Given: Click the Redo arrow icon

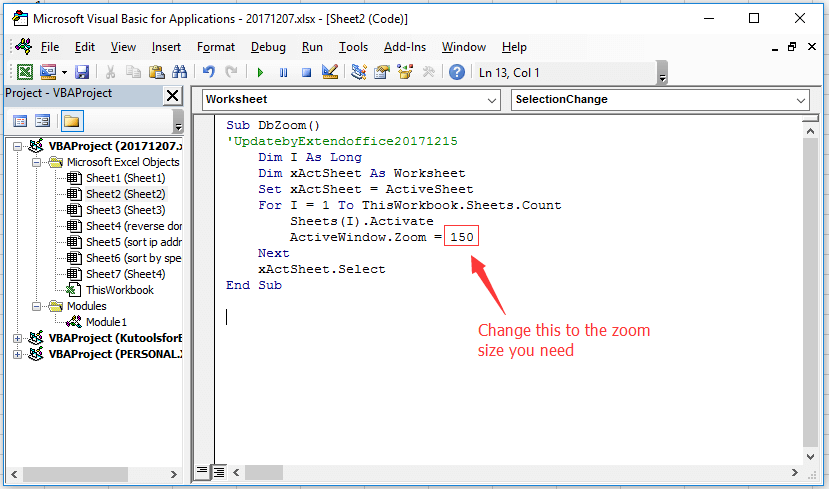Looking at the screenshot, I should pyautogui.click(x=231, y=72).
